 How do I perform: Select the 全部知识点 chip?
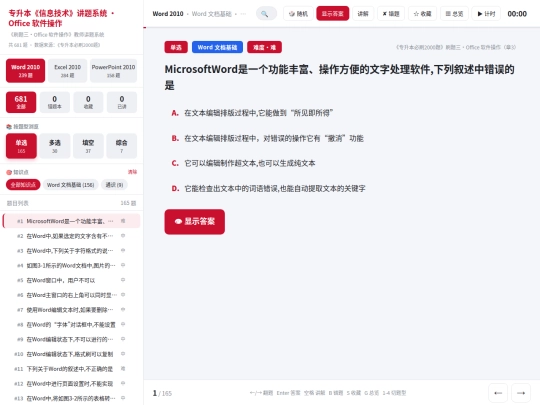23,185
